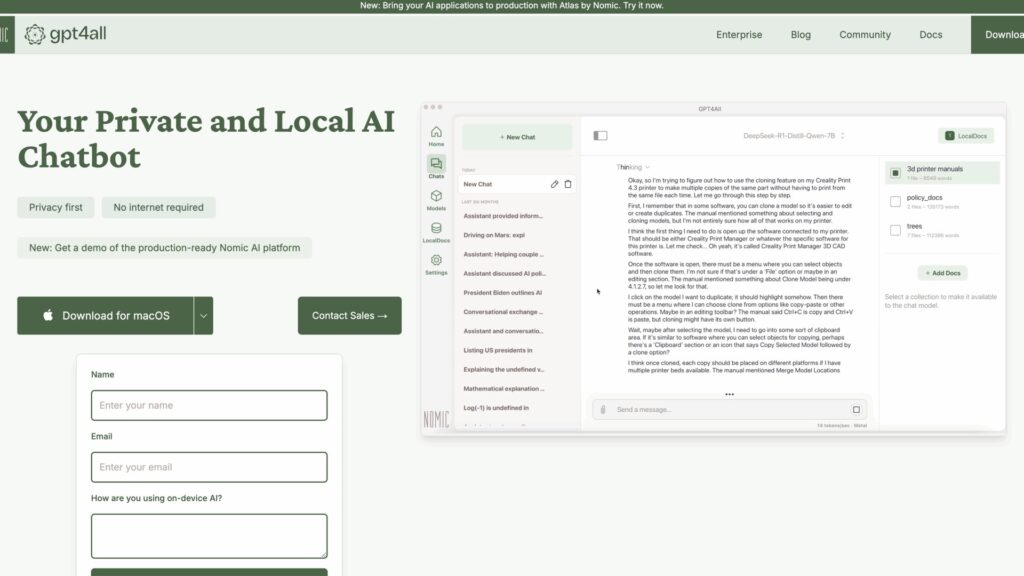Click the trash icon on New Chat row
Image resolution: width=1024 pixels, height=576 pixels.
tap(568, 184)
